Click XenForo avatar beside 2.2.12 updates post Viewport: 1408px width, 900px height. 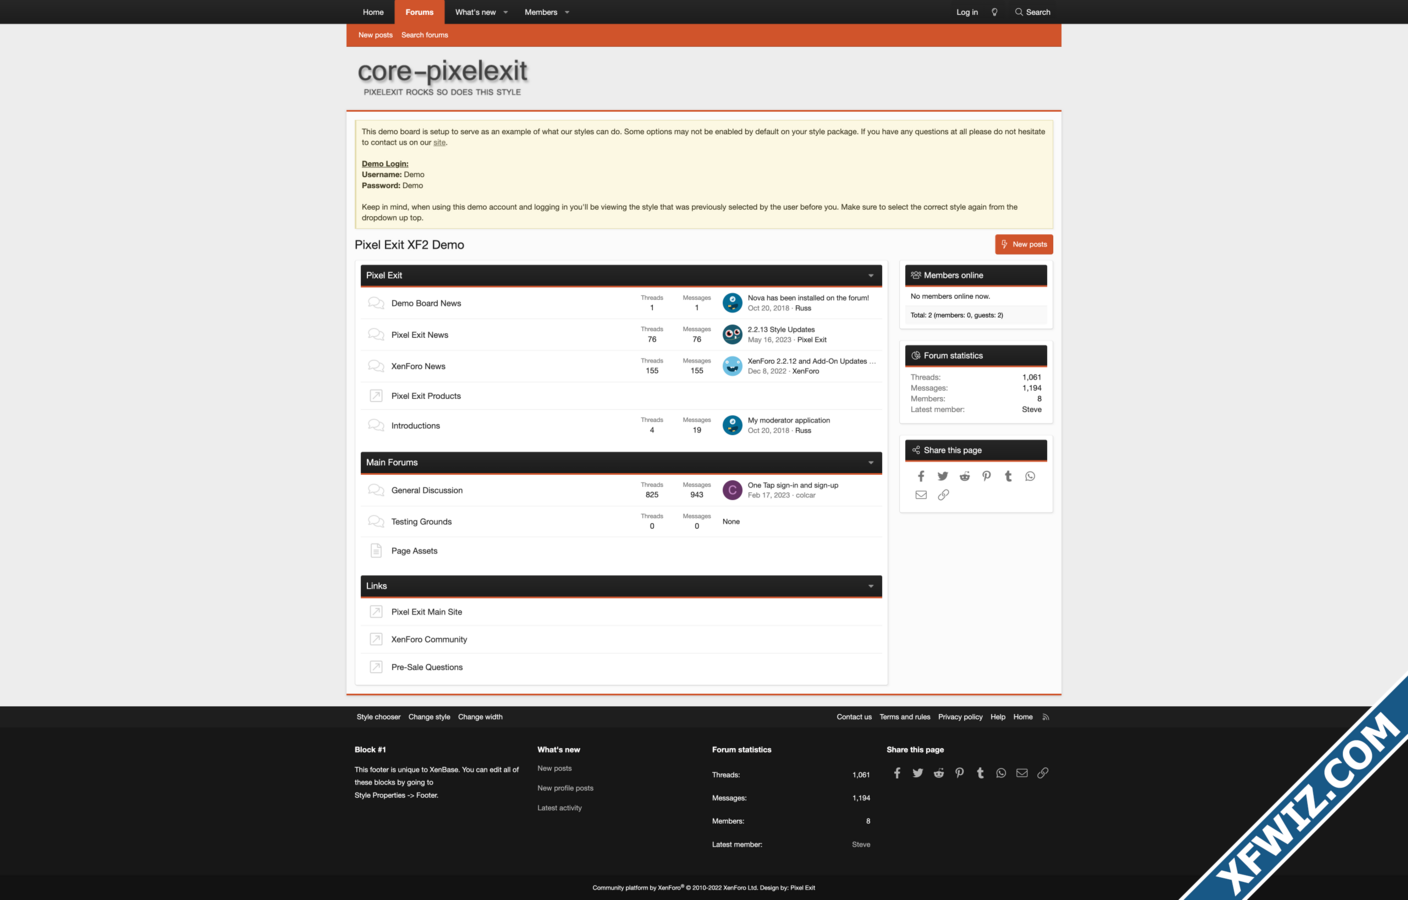point(732,366)
